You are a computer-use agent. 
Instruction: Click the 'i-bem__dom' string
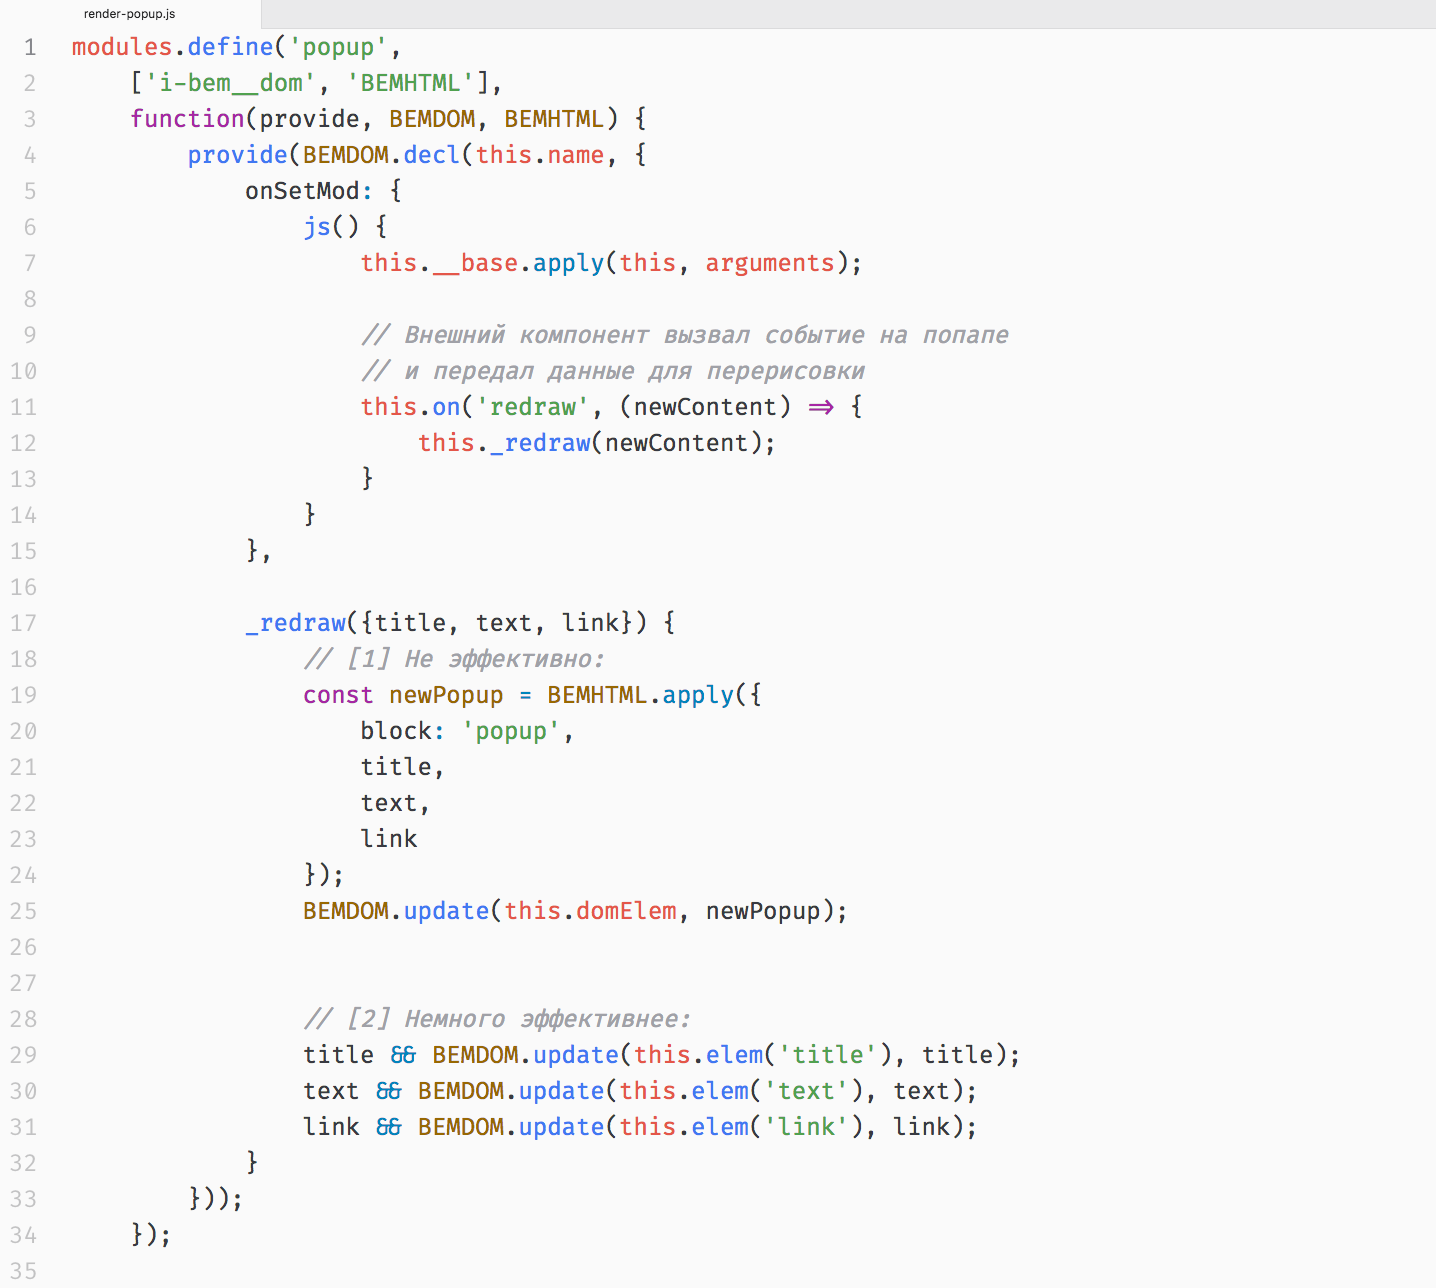pyautogui.click(x=230, y=83)
